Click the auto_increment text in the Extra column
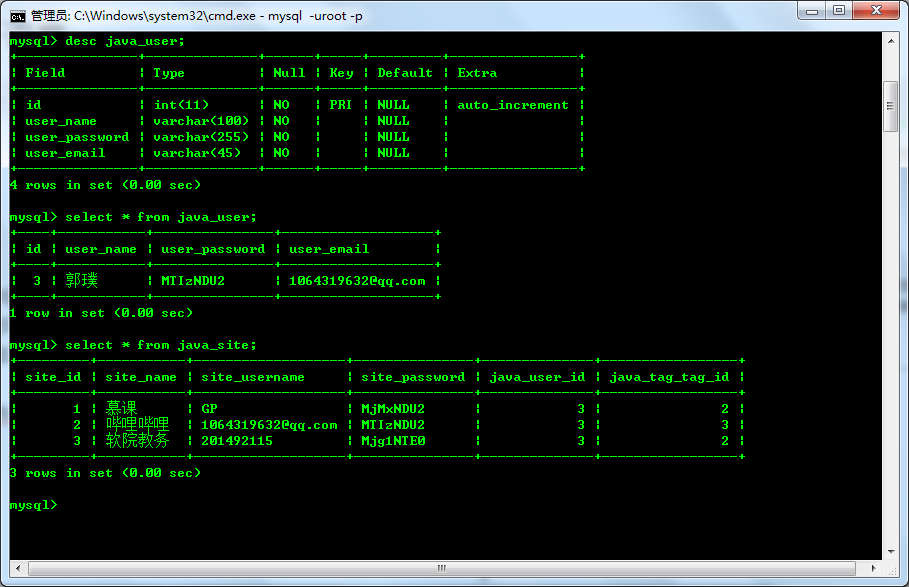This screenshot has height=587, width=909. 512,105
